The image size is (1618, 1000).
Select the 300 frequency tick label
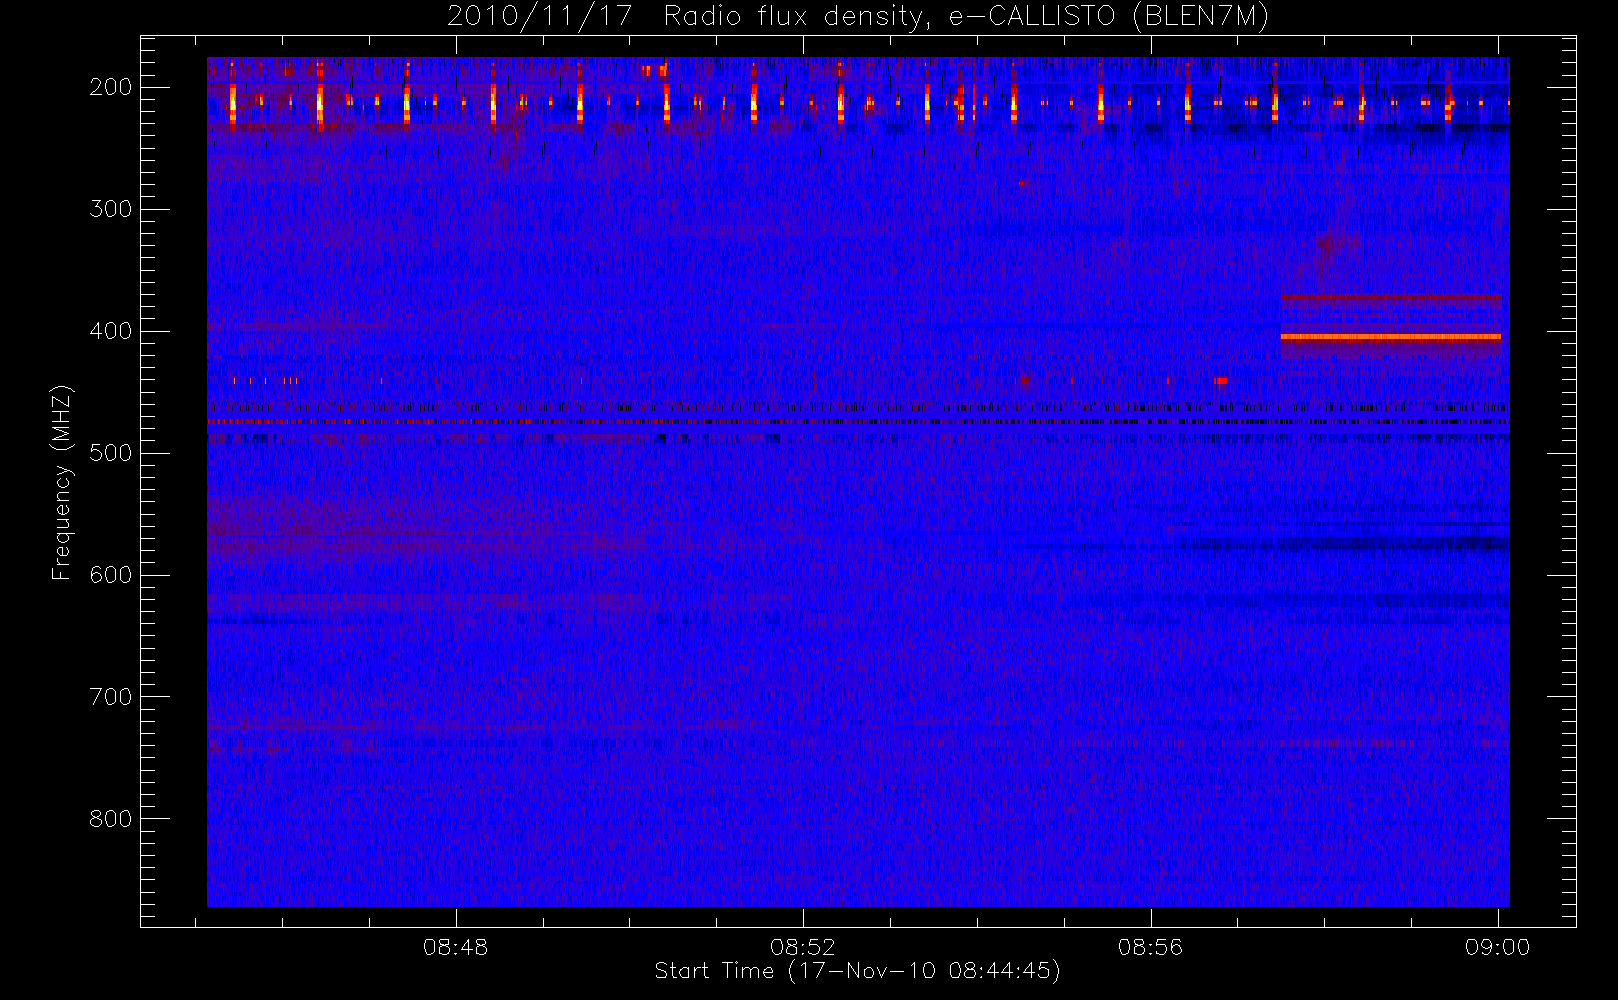point(111,209)
